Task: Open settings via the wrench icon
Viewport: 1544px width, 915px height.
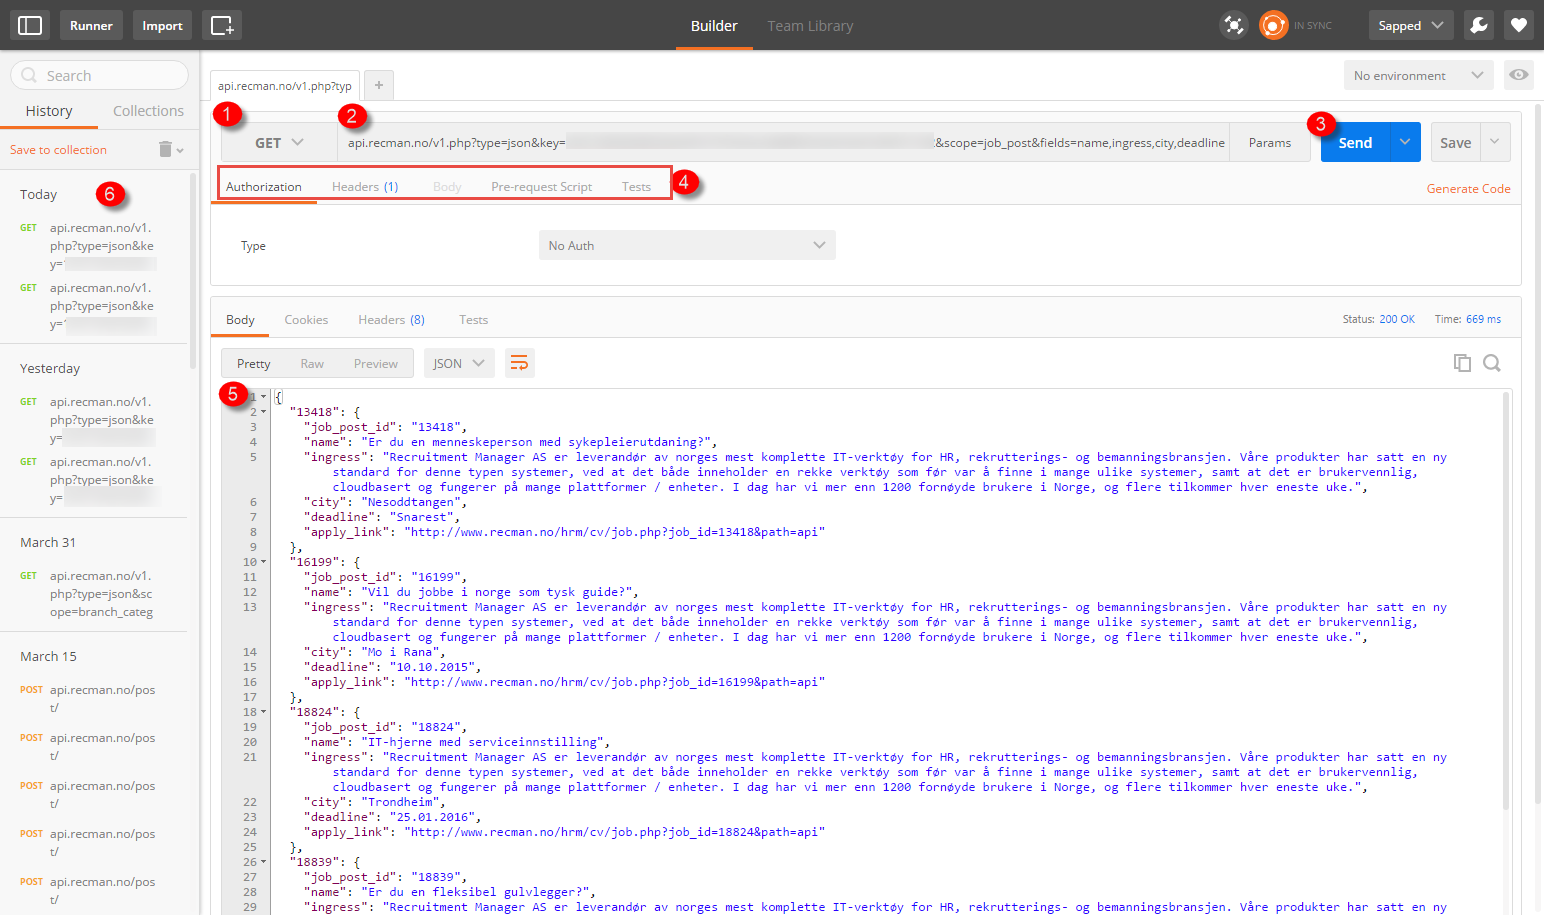Action: pos(1478,25)
